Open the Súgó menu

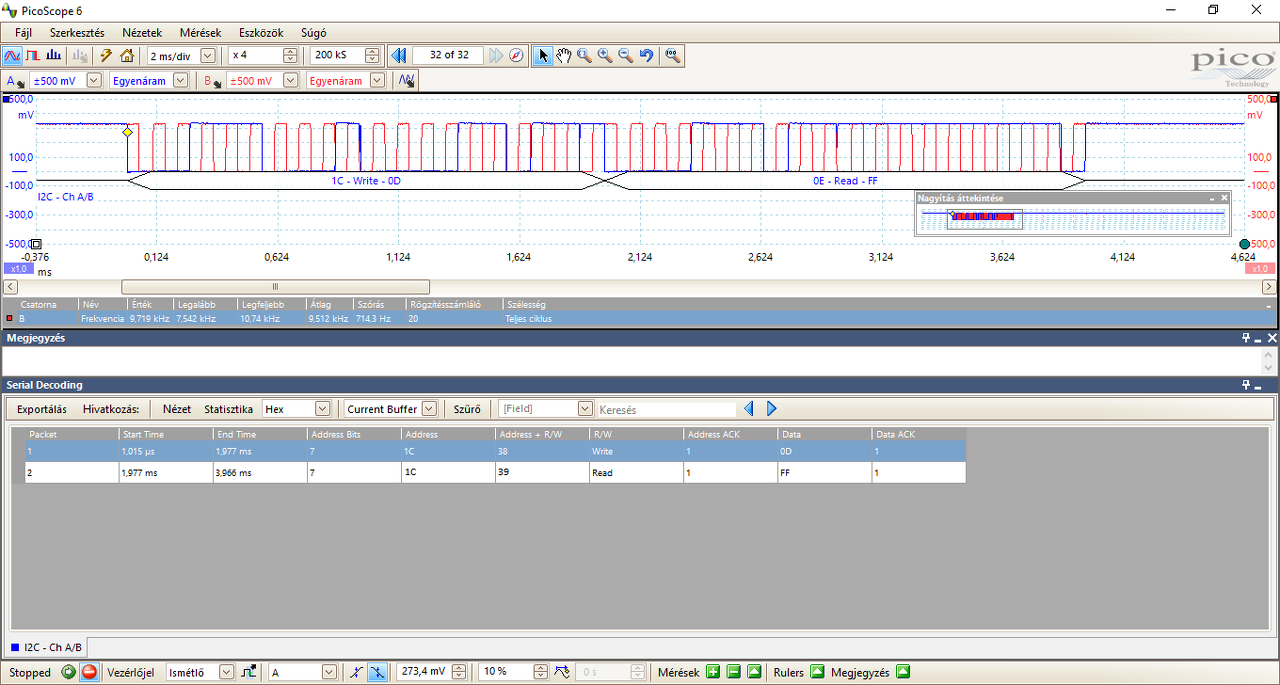[x=314, y=33]
